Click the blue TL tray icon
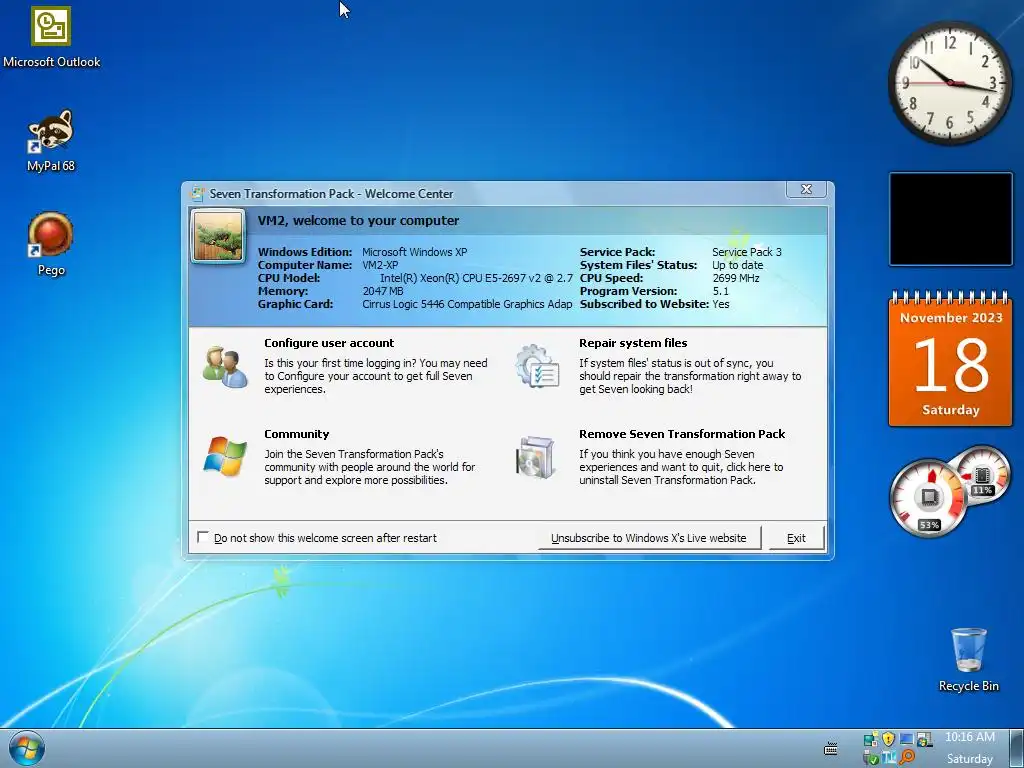Viewport: 1024px width, 768px height. coord(889,758)
